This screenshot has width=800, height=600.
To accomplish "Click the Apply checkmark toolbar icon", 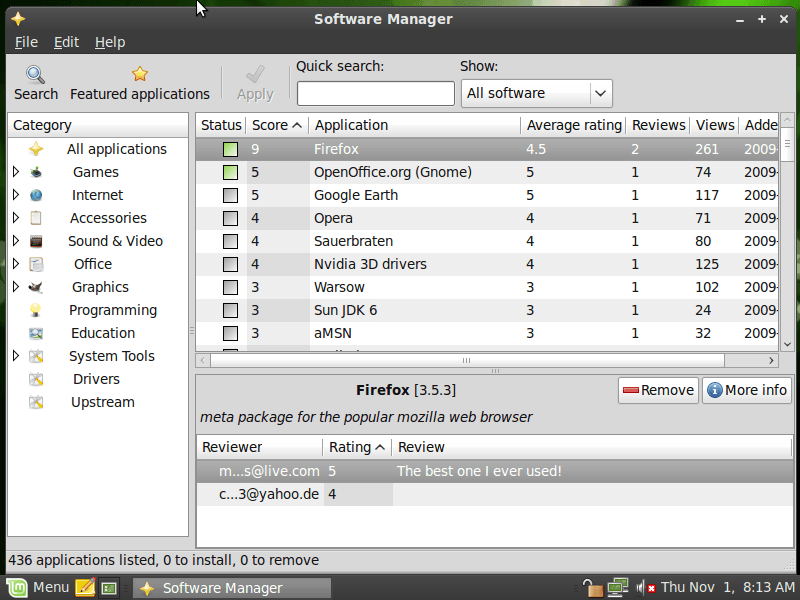I will click(x=255, y=74).
